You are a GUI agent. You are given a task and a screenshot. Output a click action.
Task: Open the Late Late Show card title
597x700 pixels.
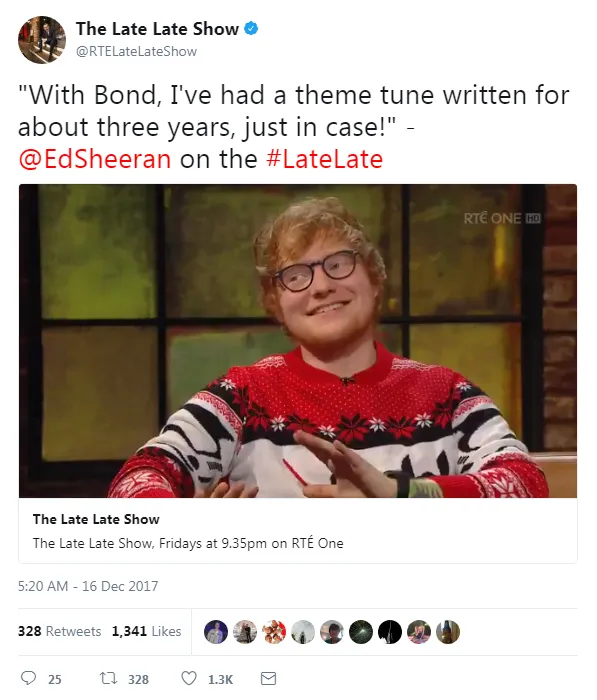click(x=96, y=519)
